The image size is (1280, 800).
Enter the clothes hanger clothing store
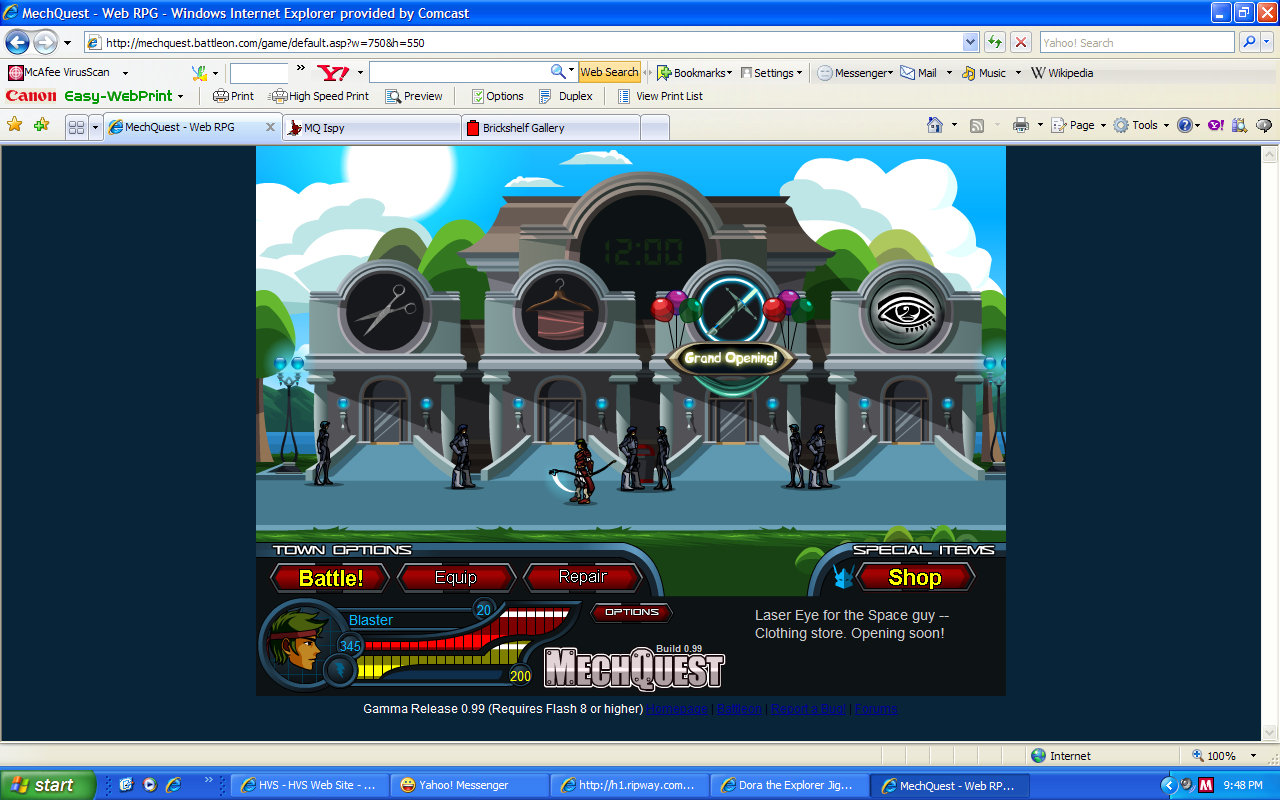click(x=560, y=309)
